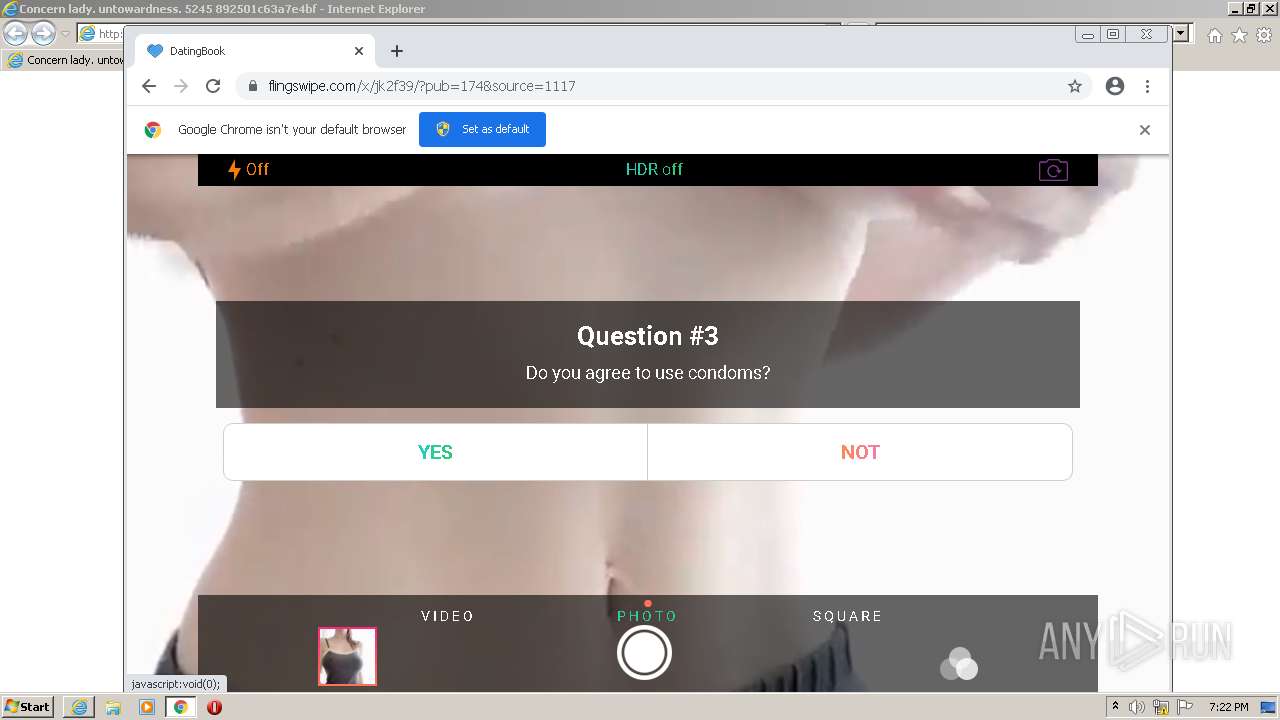Open media player taskbar icon
1280x720 pixels.
[147, 707]
